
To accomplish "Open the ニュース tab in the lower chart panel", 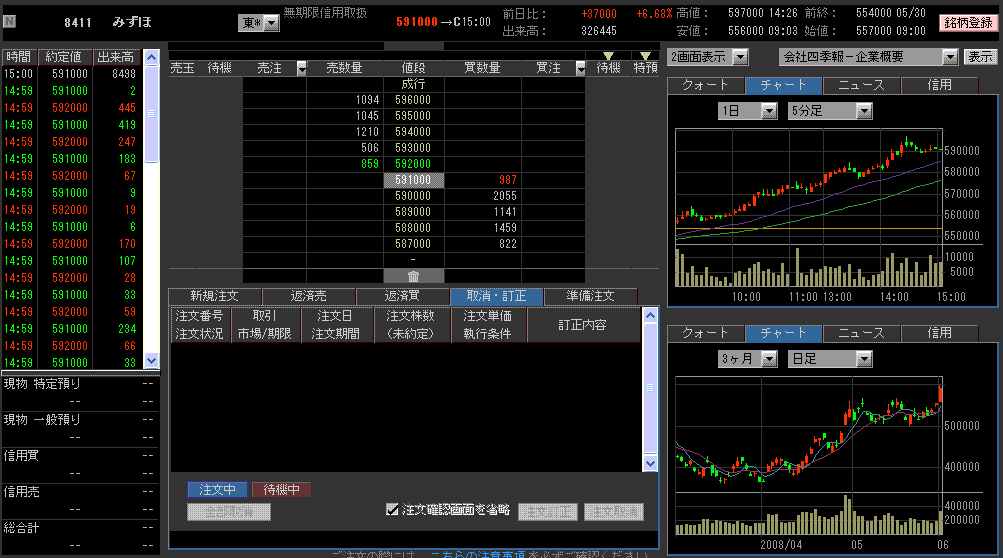I will [862, 333].
